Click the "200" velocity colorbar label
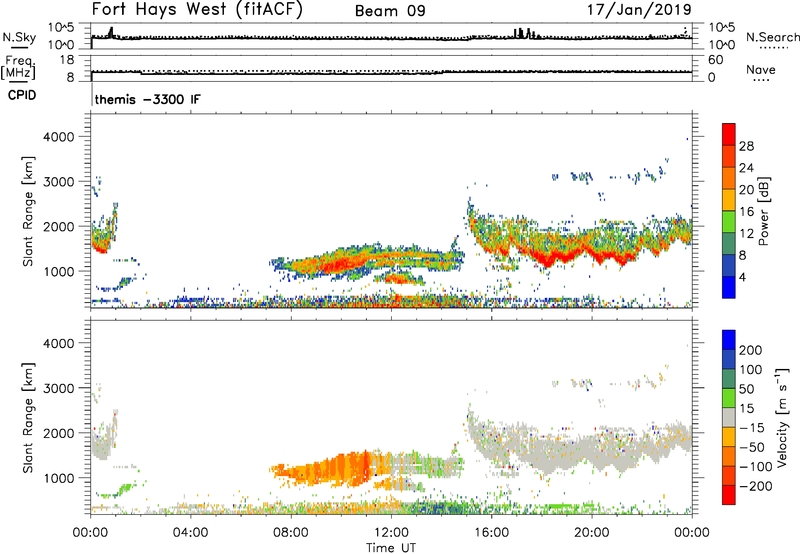Viewport: 800px width, 554px height. 751,350
